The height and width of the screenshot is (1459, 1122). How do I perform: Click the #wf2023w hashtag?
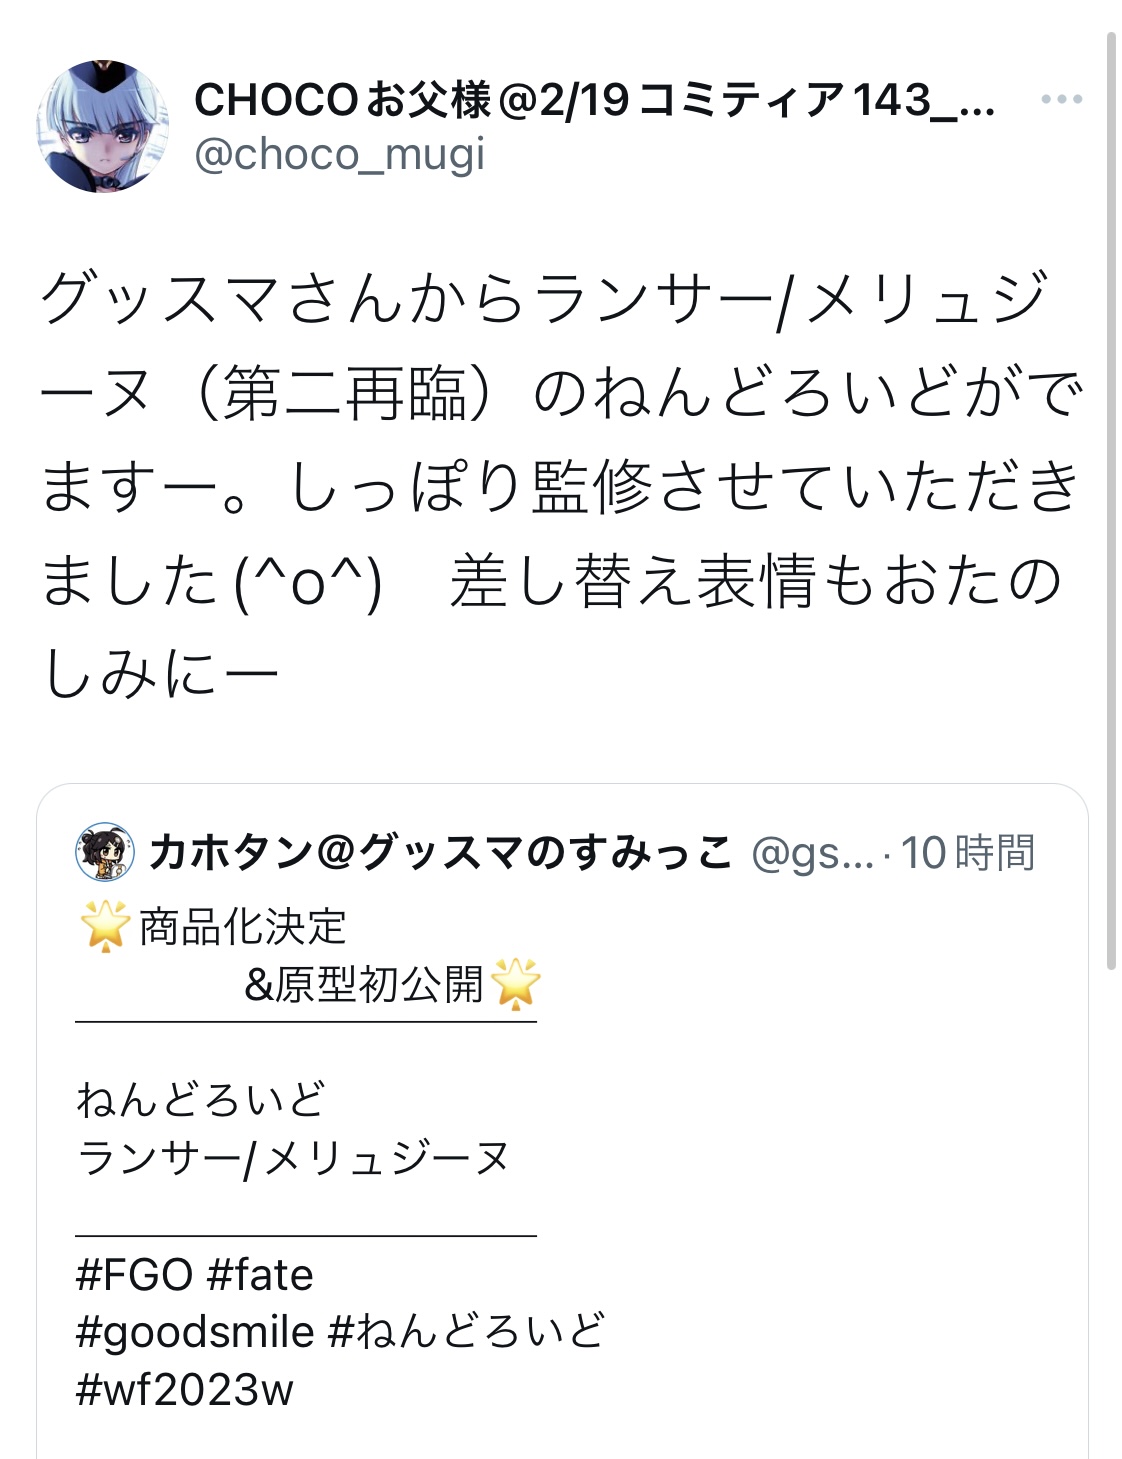(x=184, y=1390)
